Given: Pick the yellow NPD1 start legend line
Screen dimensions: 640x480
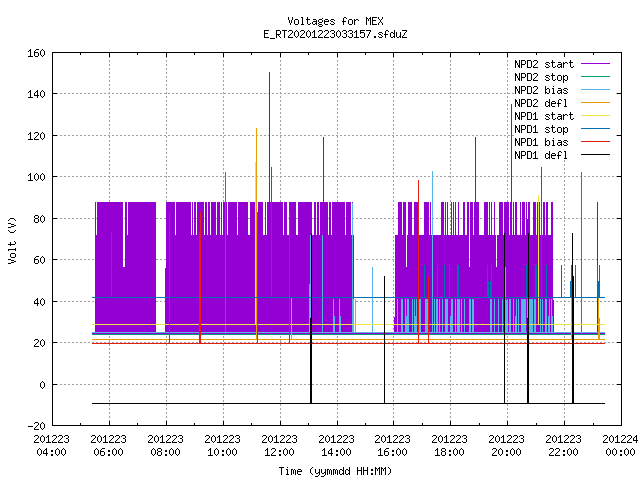Looking at the screenshot, I should coord(595,116).
